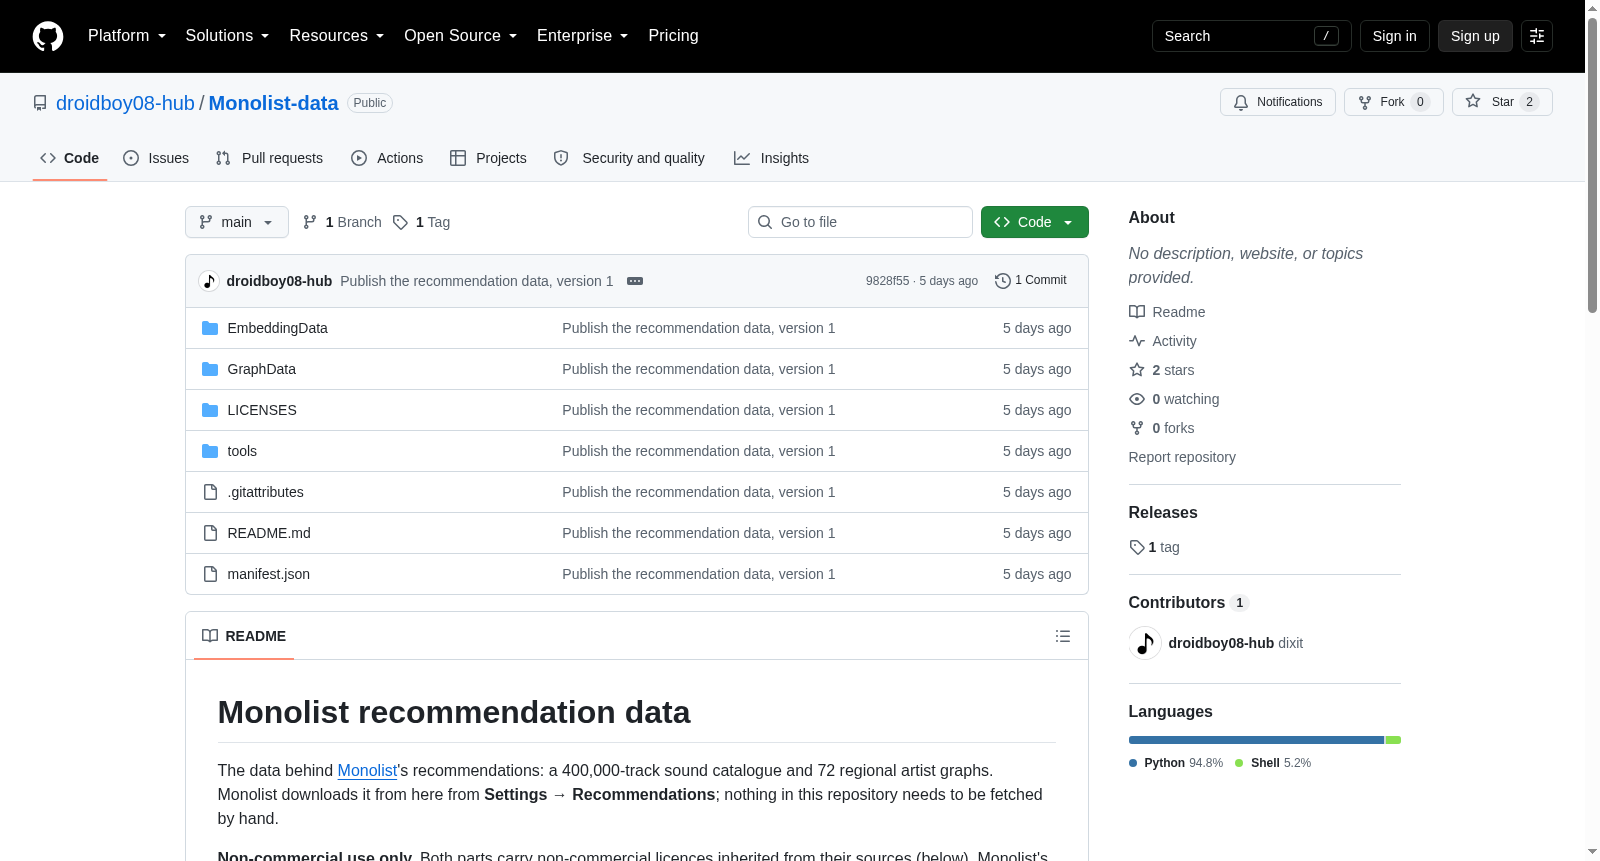Open the LICENSES folder
This screenshot has width=1600, height=861.
[x=262, y=410]
